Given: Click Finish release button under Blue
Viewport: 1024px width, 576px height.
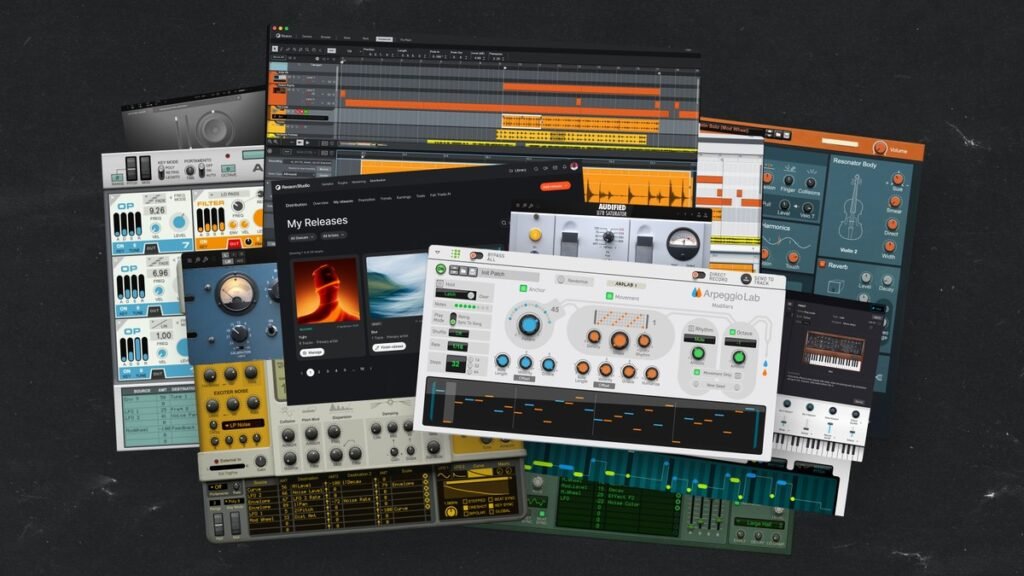Looking at the screenshot, I should coord(389,347).
